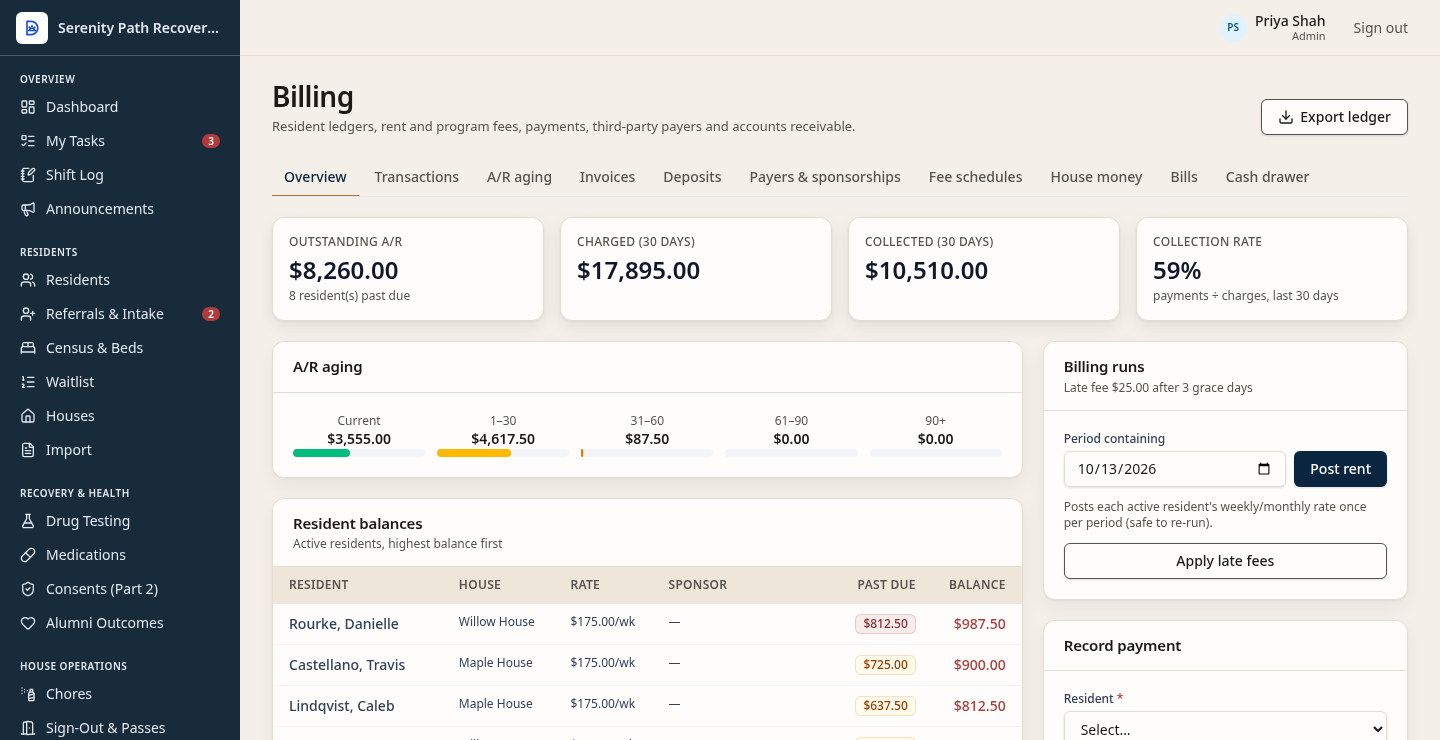Click the Referrals & Intake icon
This screenshot has height=740, width=1440.
pyautogui.click(x=28, y=314)
